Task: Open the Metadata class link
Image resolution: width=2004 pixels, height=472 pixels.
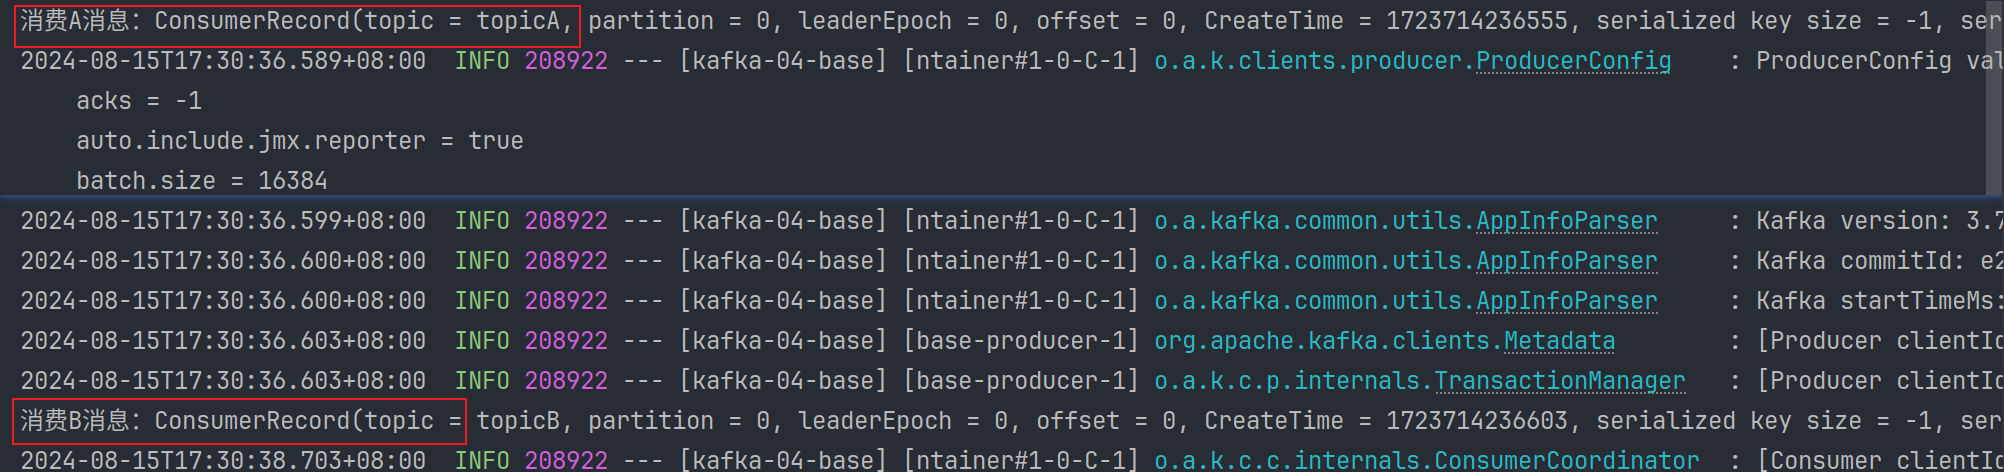Action: pos(1559,341)
